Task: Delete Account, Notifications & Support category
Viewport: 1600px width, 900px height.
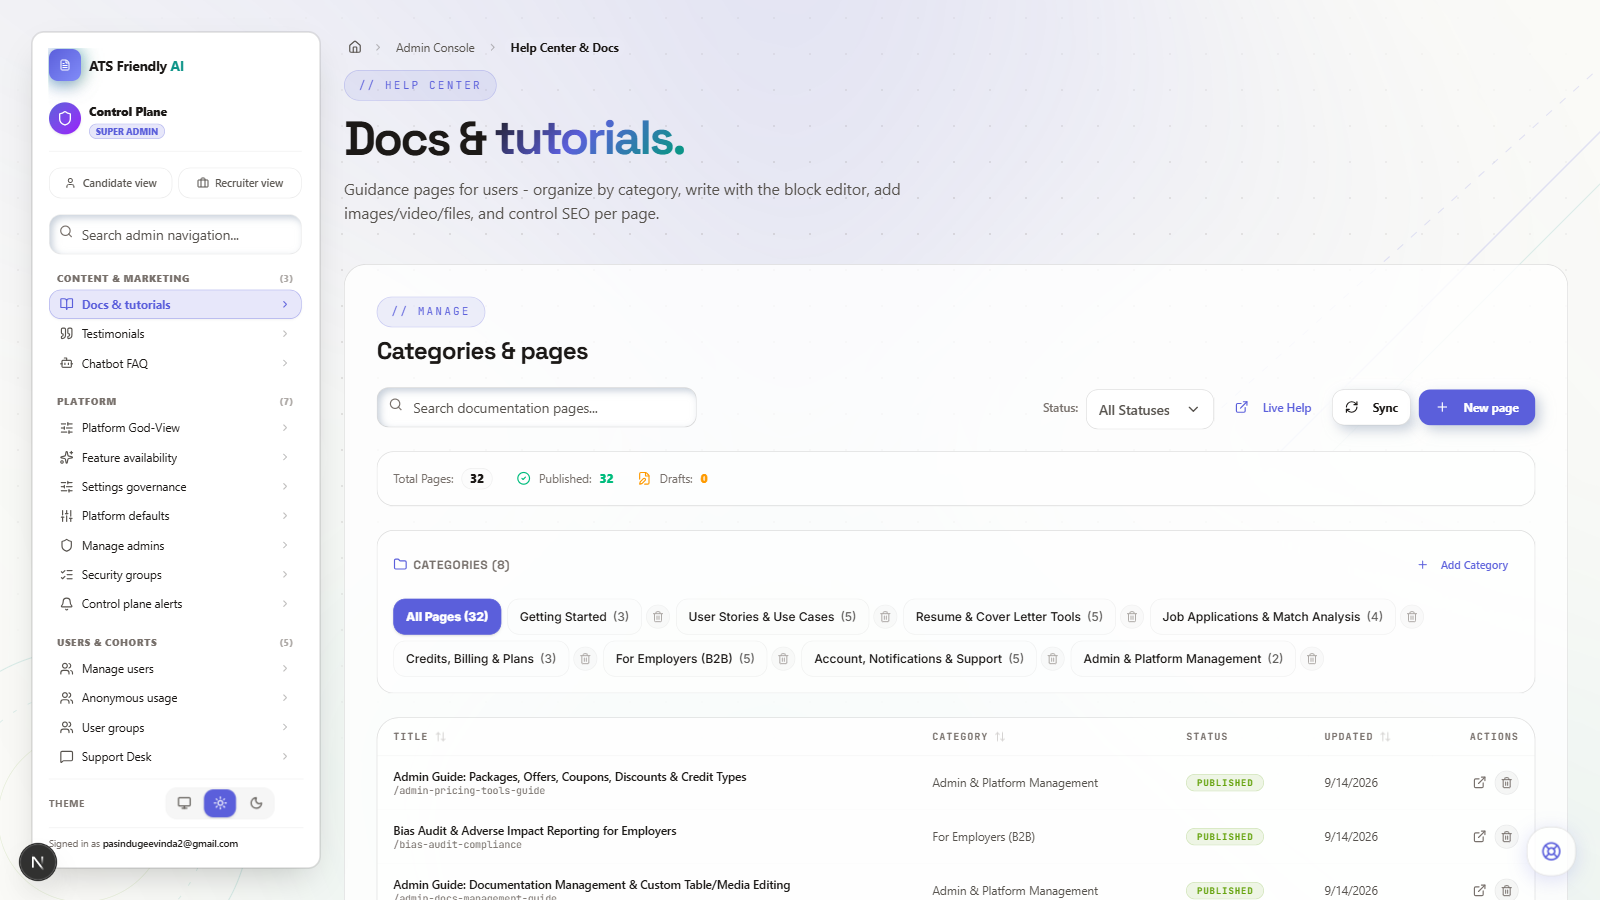Action: [x=1053, y=659]
